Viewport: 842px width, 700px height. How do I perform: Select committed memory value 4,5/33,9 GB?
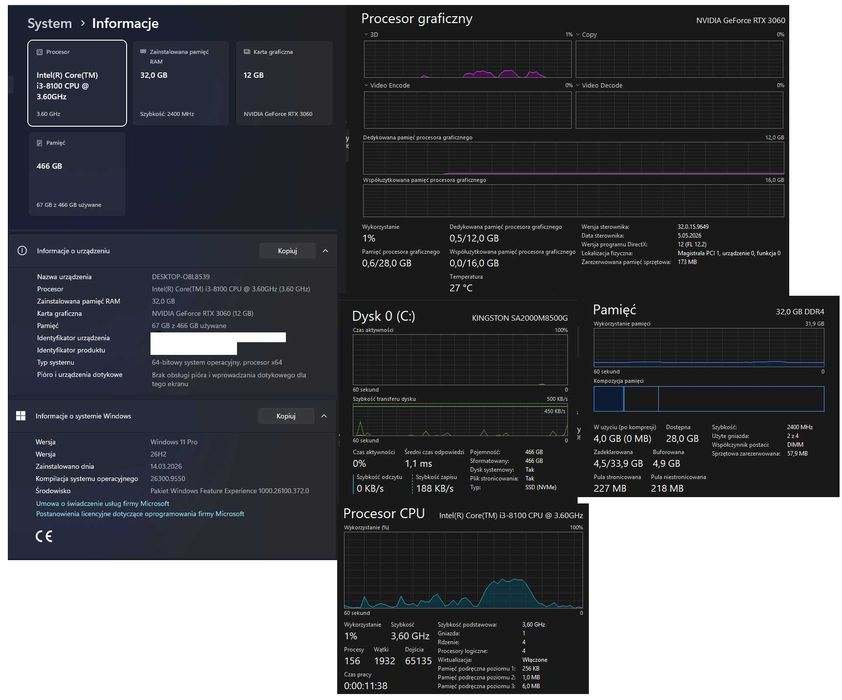pos(618,463)
